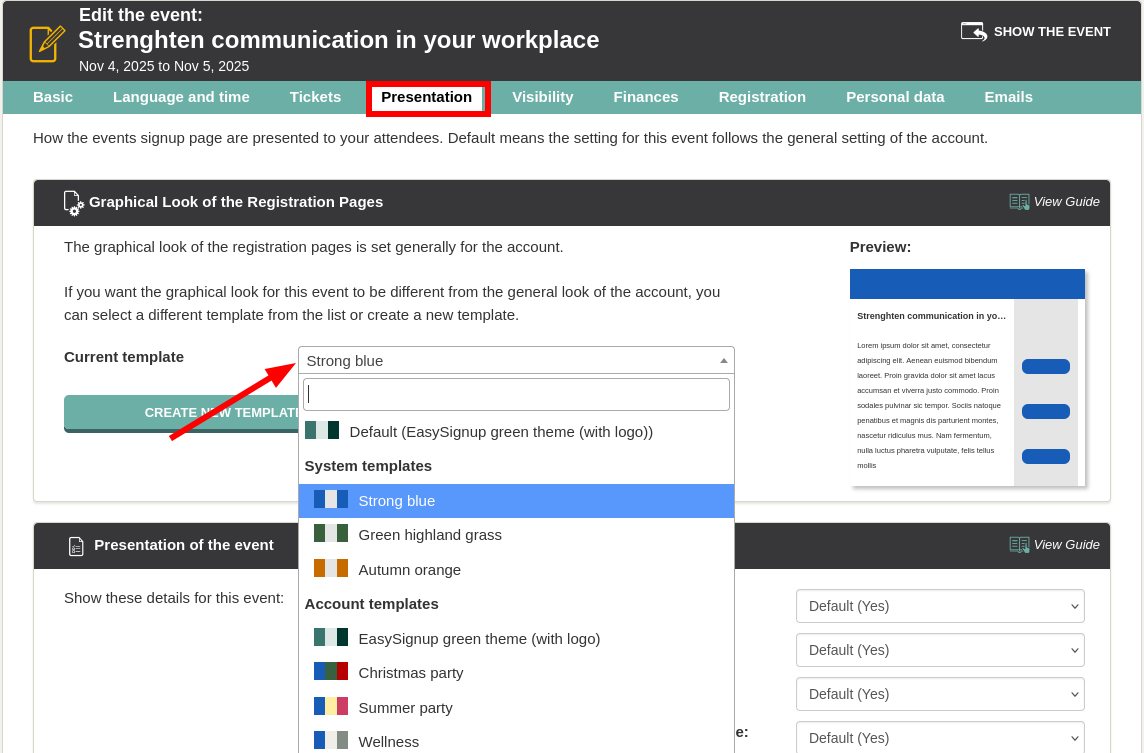Go to the Emails tab
Image resolution: width=1144 pixels, height=753 pixels.
(x=1008, y=97)
